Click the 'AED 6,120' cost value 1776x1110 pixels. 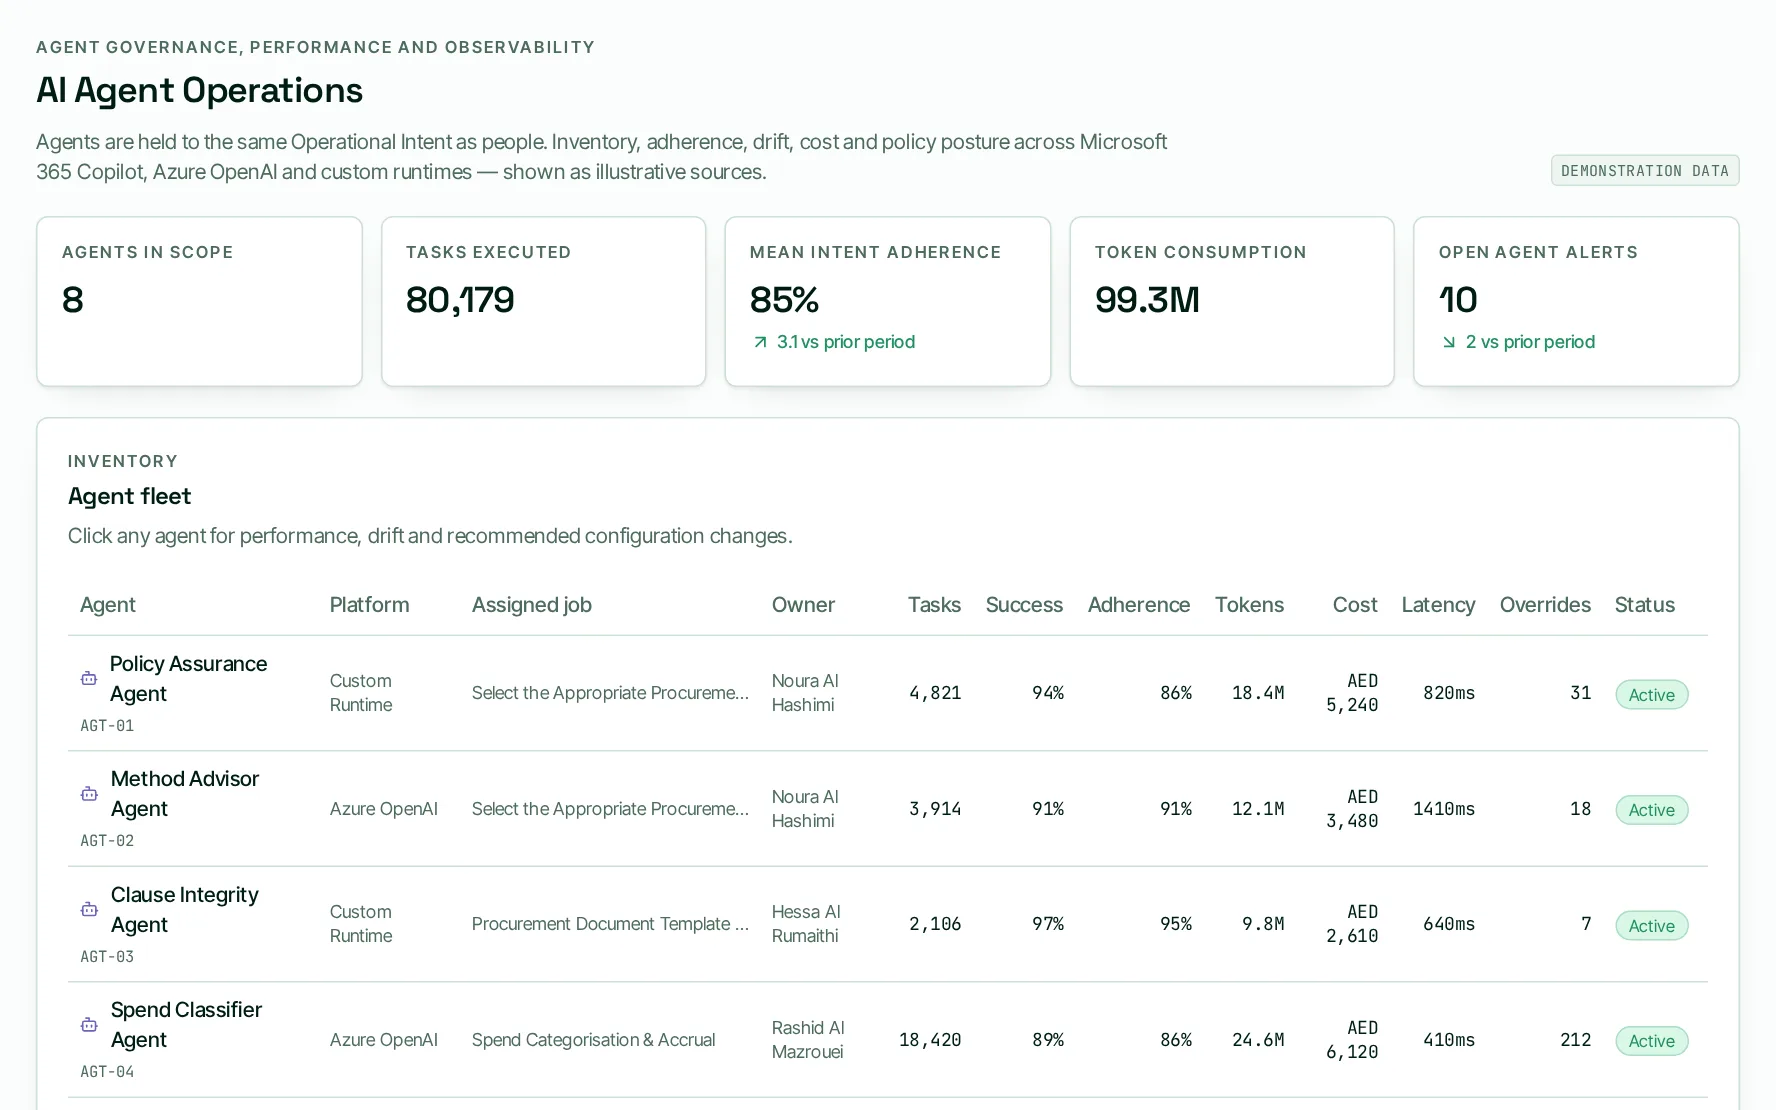pyautogui.click(x=1352, y=1040)
